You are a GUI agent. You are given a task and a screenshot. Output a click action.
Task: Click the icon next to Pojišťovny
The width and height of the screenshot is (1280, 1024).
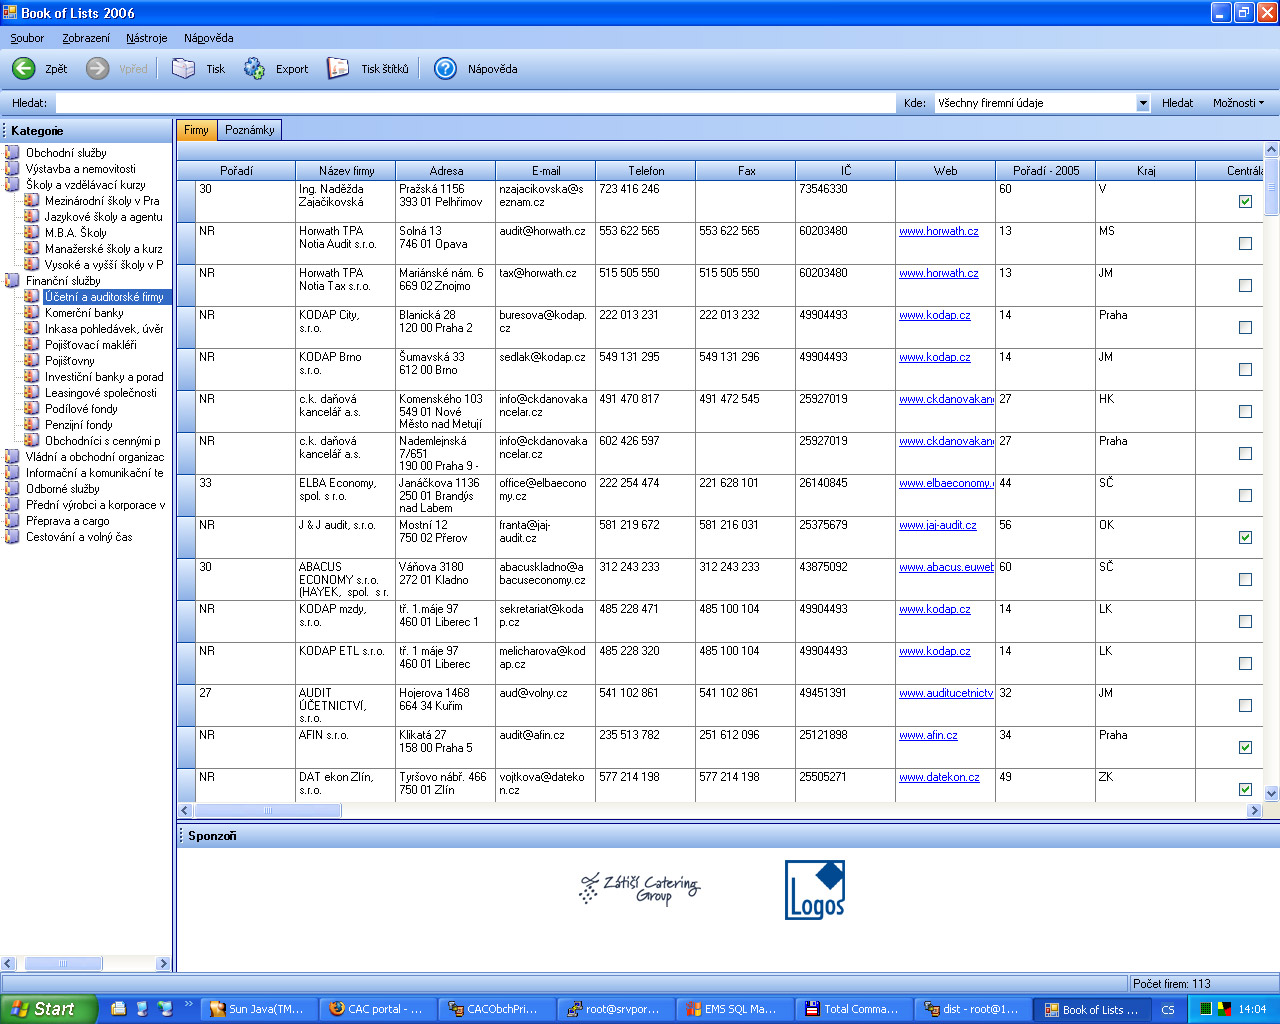[x=32, y=361]
